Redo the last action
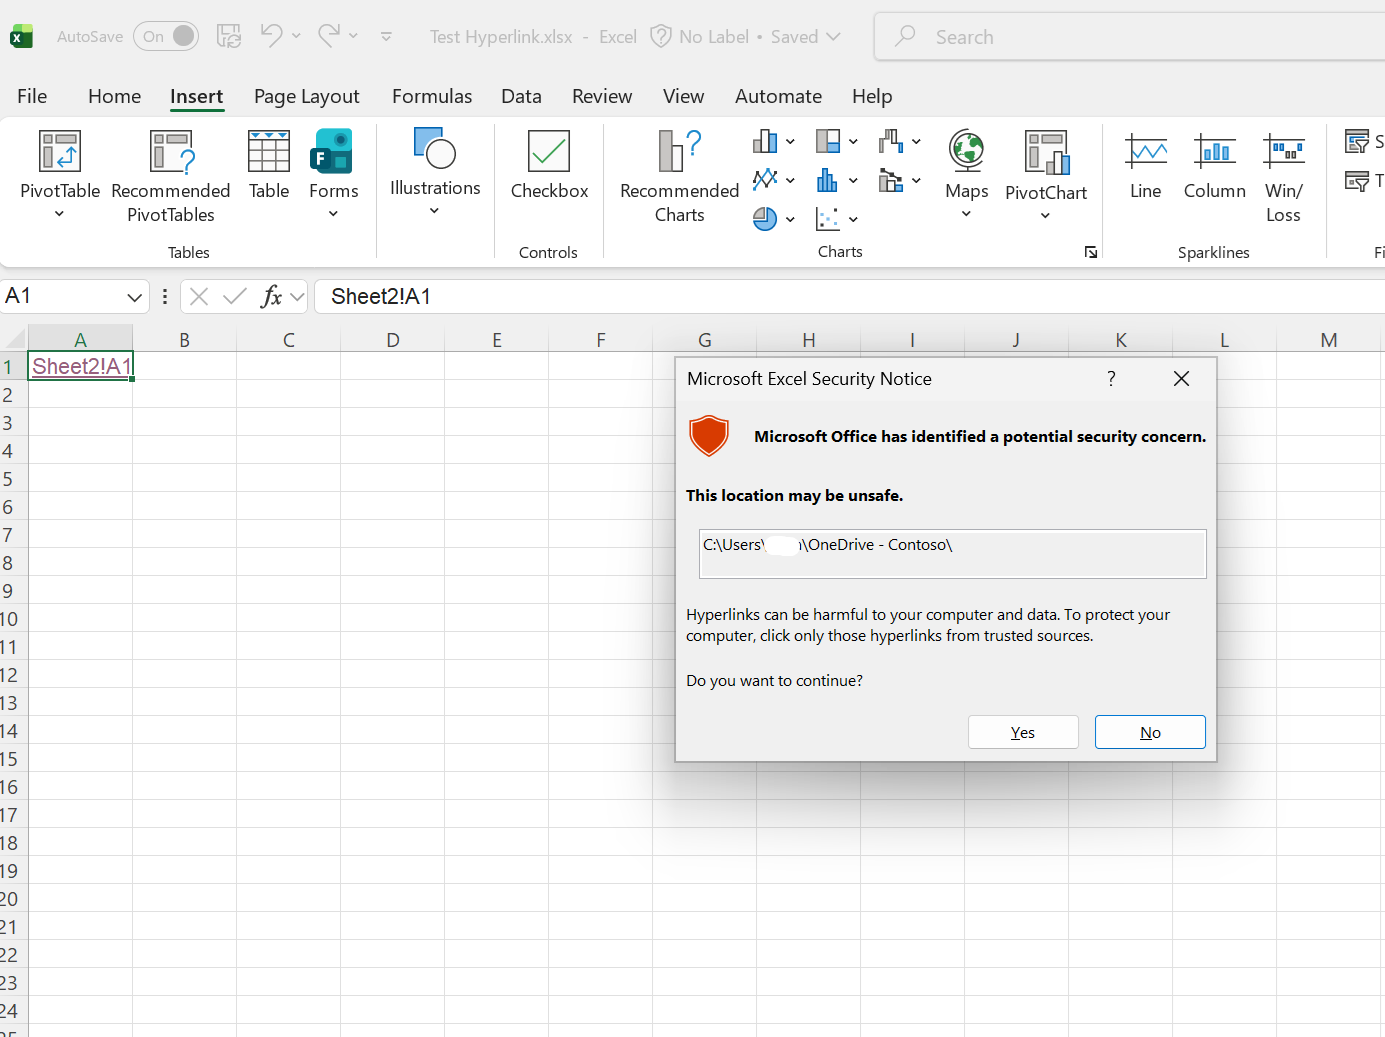This screenshot has height=1037, width=1385. (x=329, y=36)
